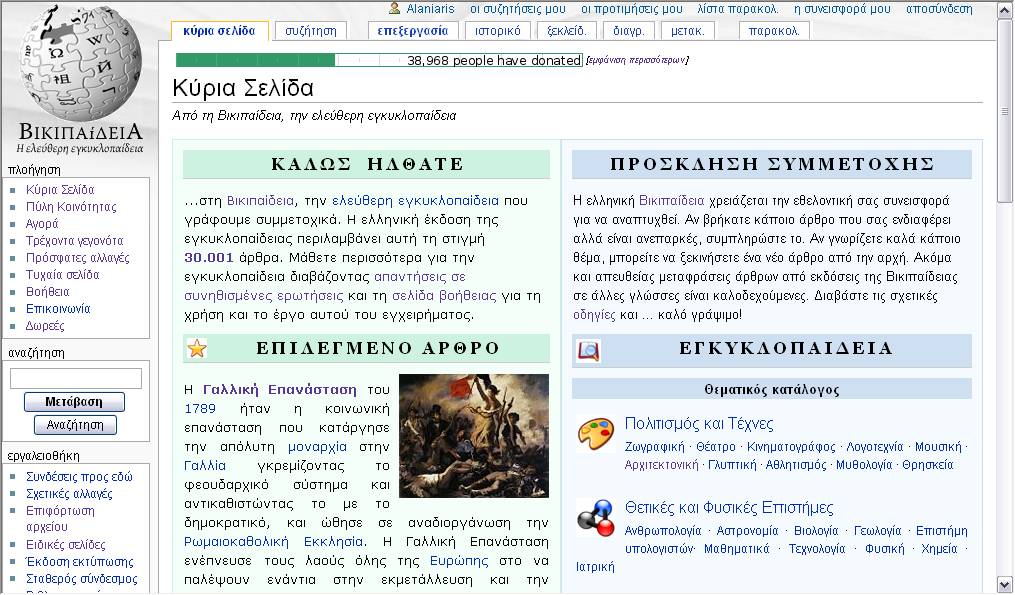The width and height of the screenshot is (1015, 595).
Task: Open the 1789 year link
Action: [x=200, y=408]
